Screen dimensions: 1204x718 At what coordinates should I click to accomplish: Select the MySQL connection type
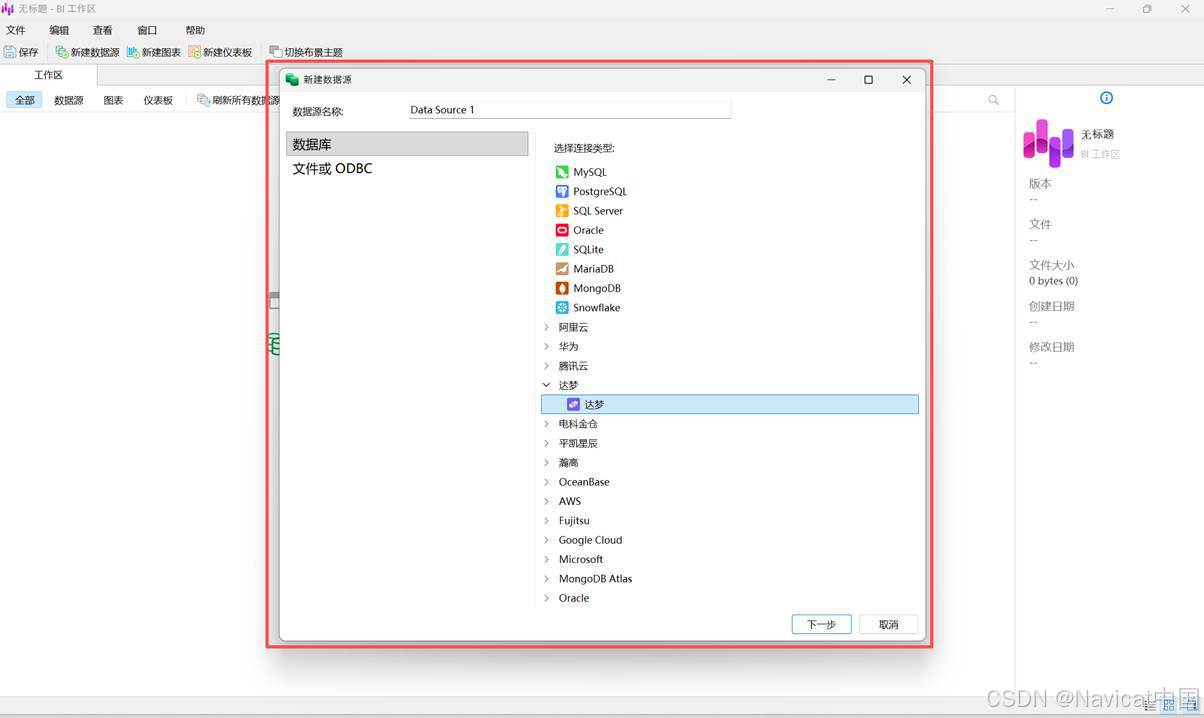point(581,172)
